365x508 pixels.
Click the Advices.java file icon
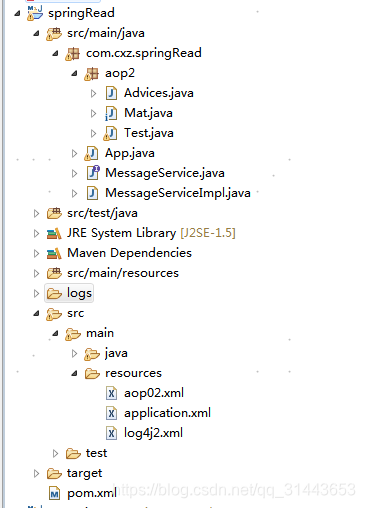pyautogui.click(x=111, y=93)
